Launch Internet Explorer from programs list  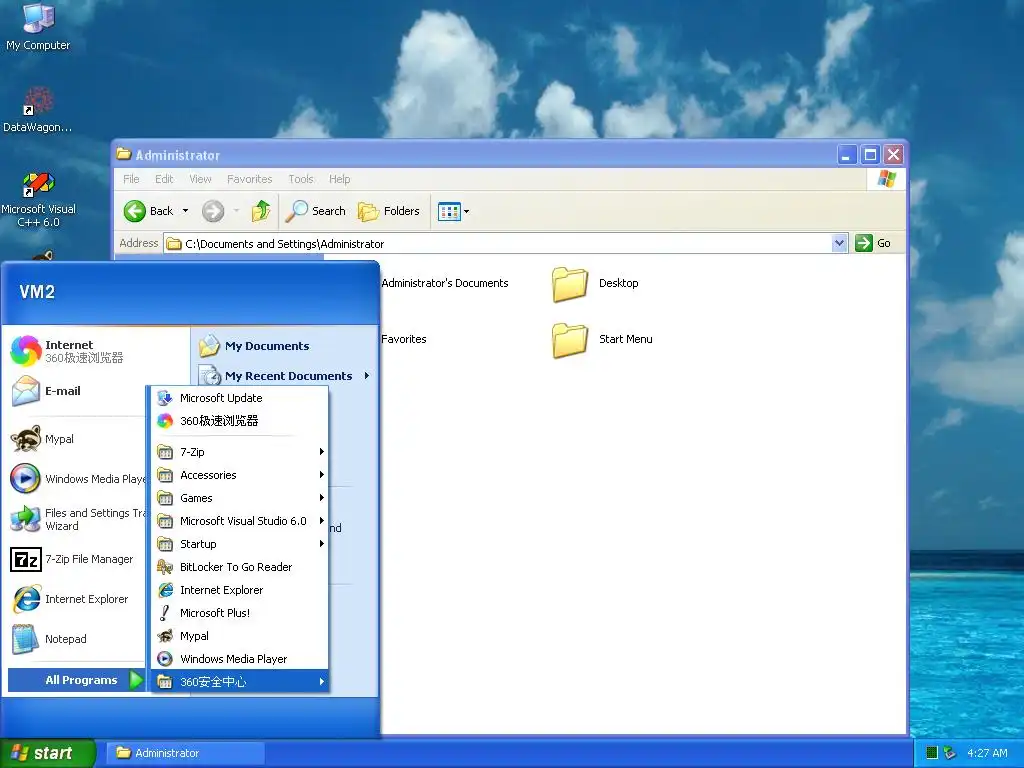click(x=240, y=590)
